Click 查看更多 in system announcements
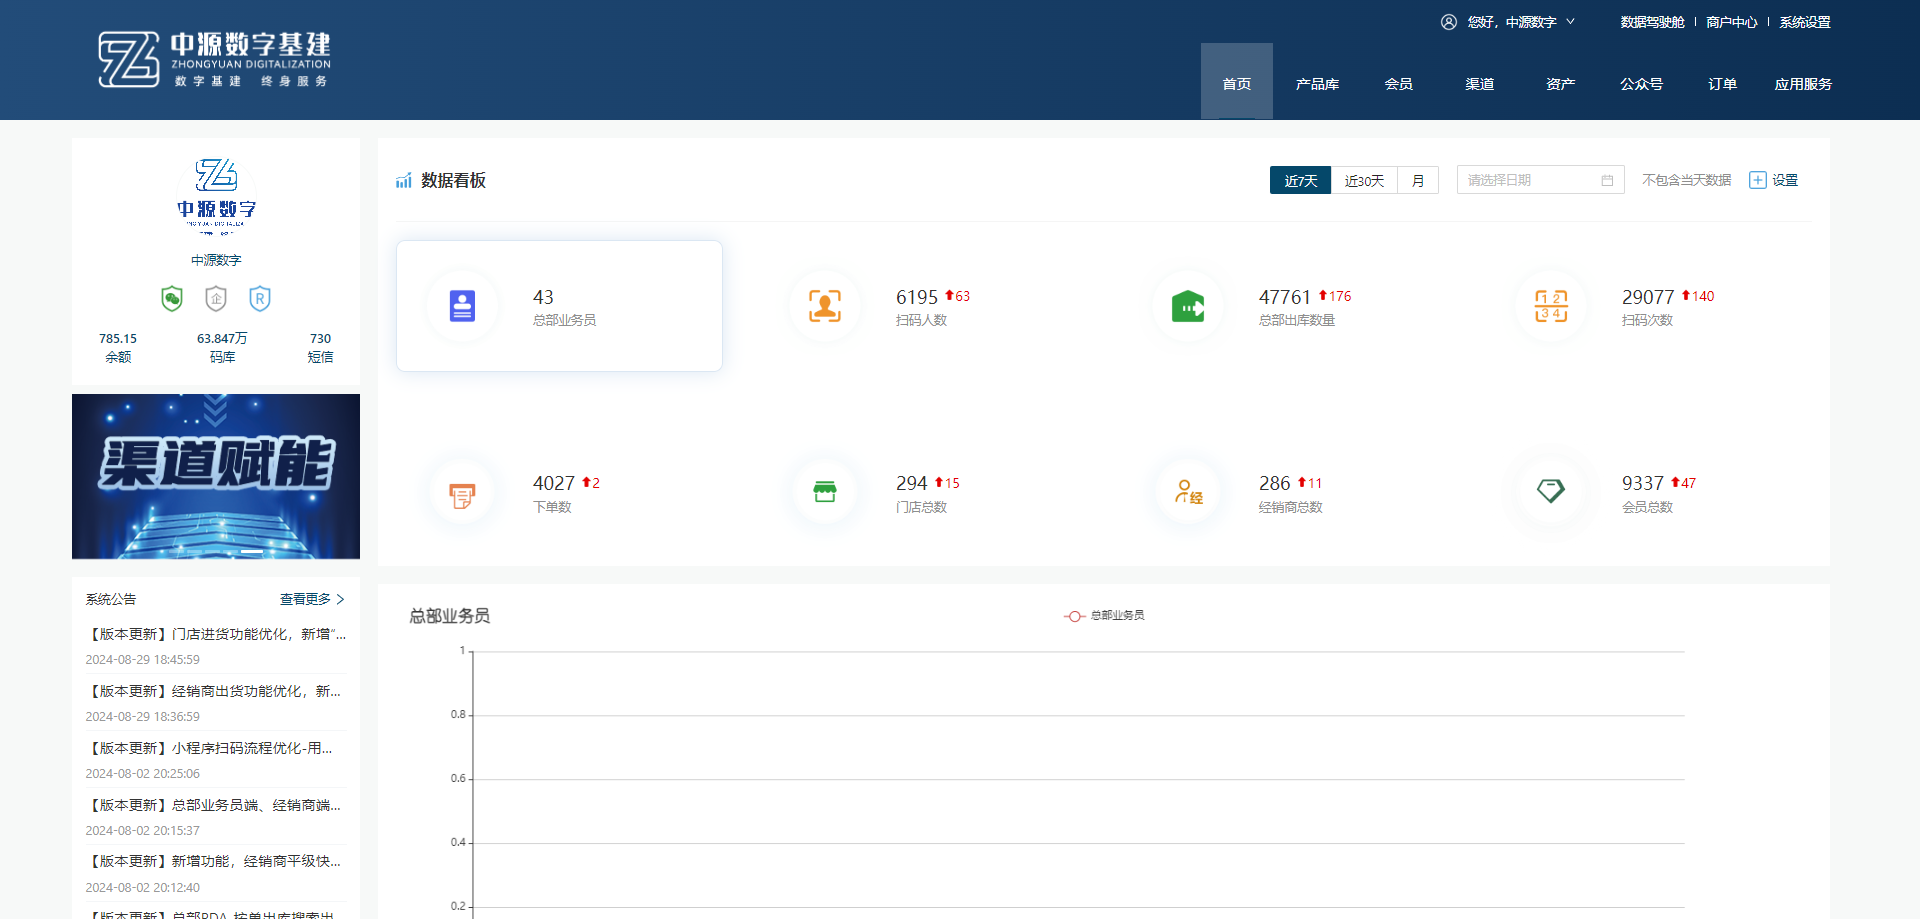This screenshot has height=919, width=1920. pos(312,599)
